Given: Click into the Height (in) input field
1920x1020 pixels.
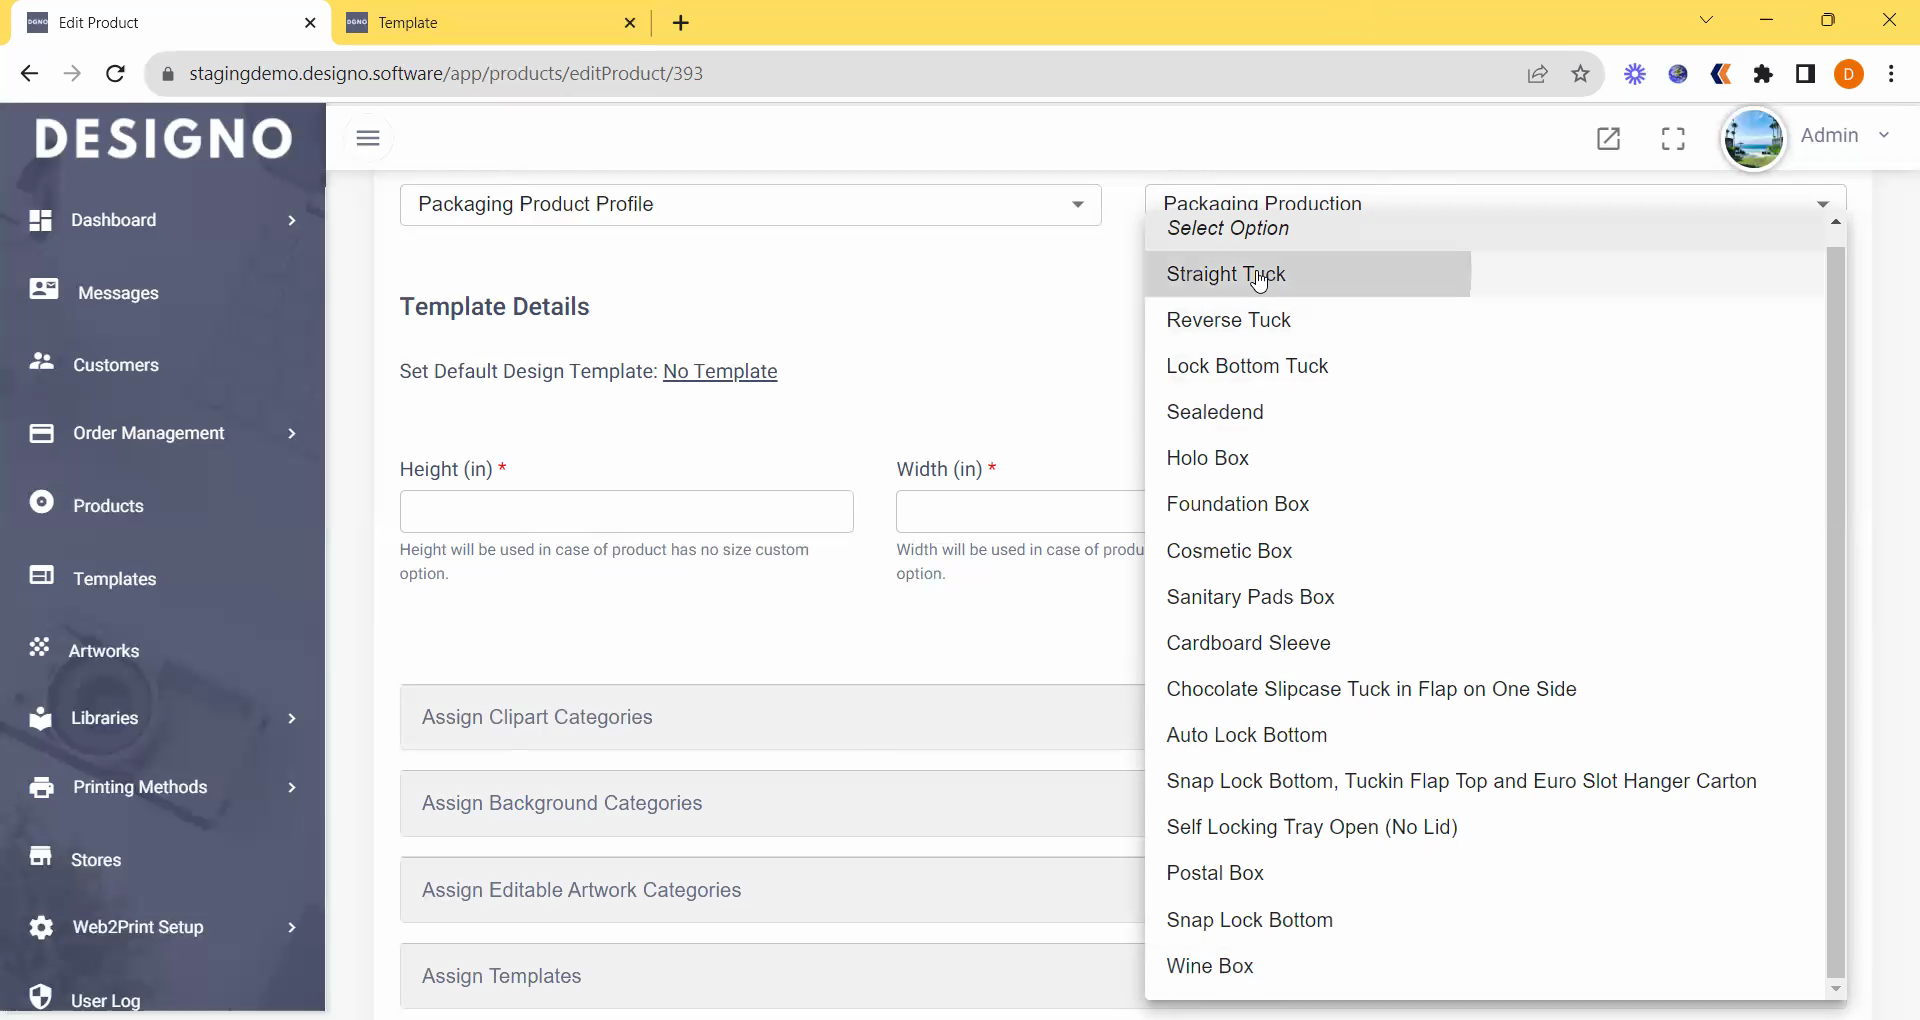Looking at the screenshot, I should click(626, 512).
